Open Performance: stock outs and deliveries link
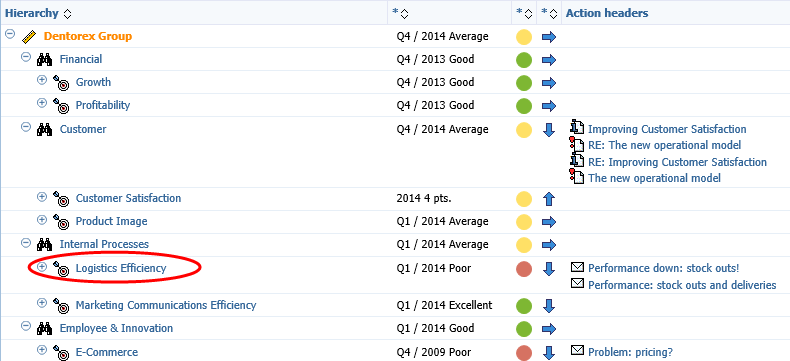Screen dimensions: 790x361 (x=682, y=285)
